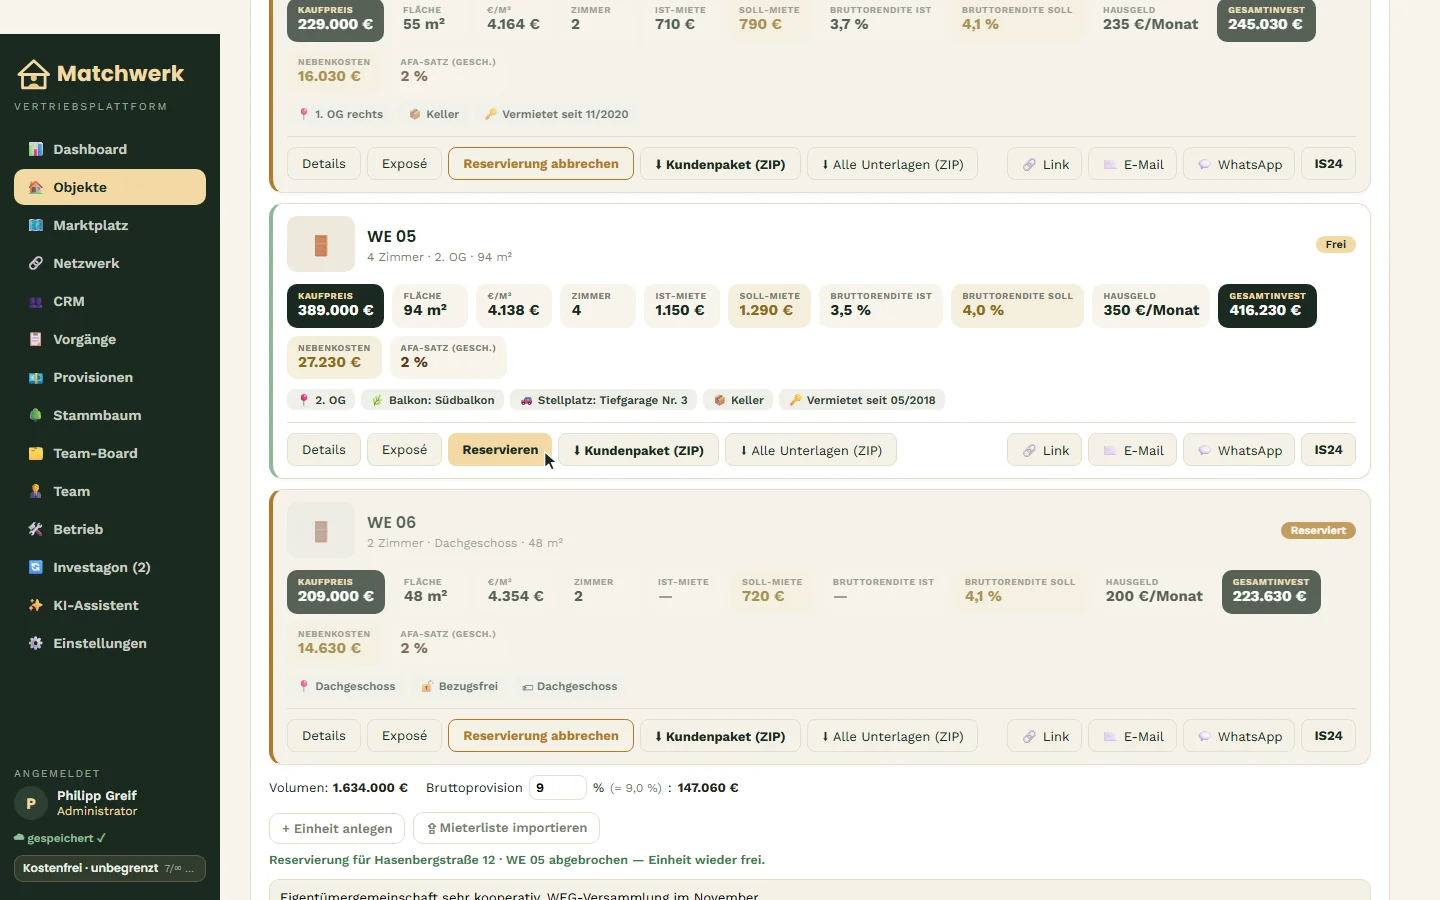Click the Balkon: Südbalkon tag
The image size is (1440, 900).
click(x=433, y=400)
